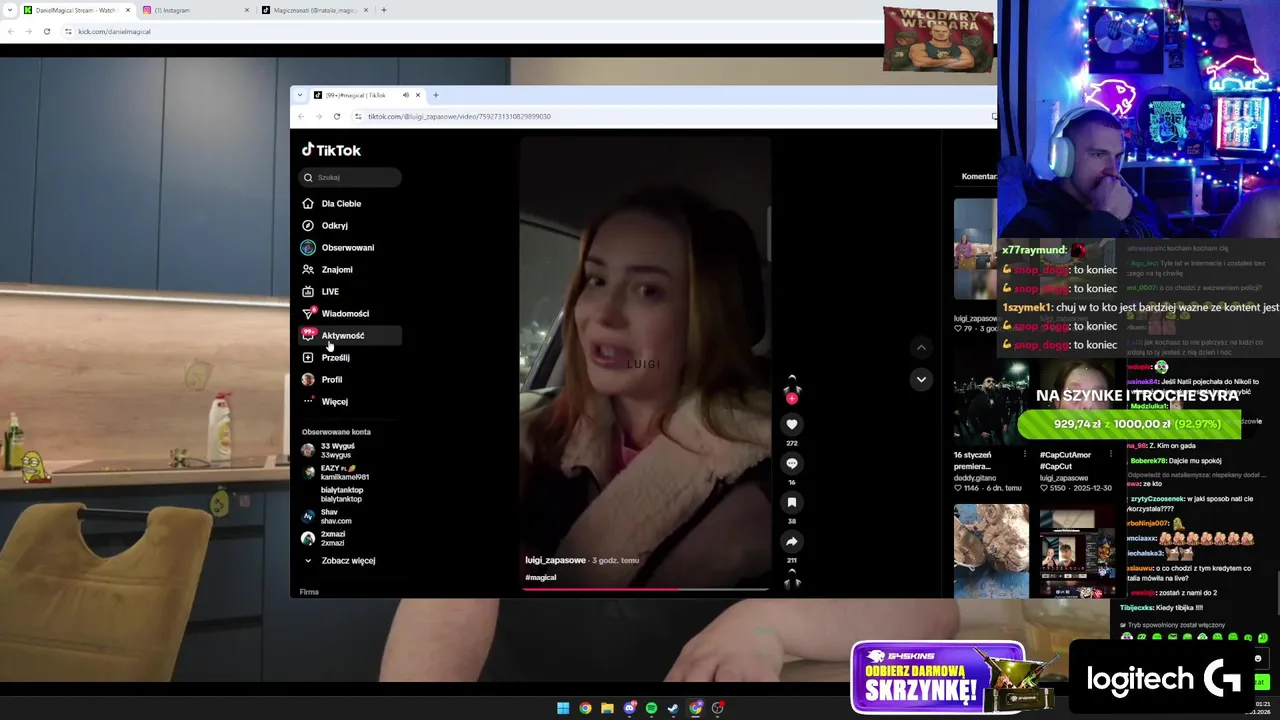
Task: Open the tab search dropdown in Kick window
Action: pos(8,10)
